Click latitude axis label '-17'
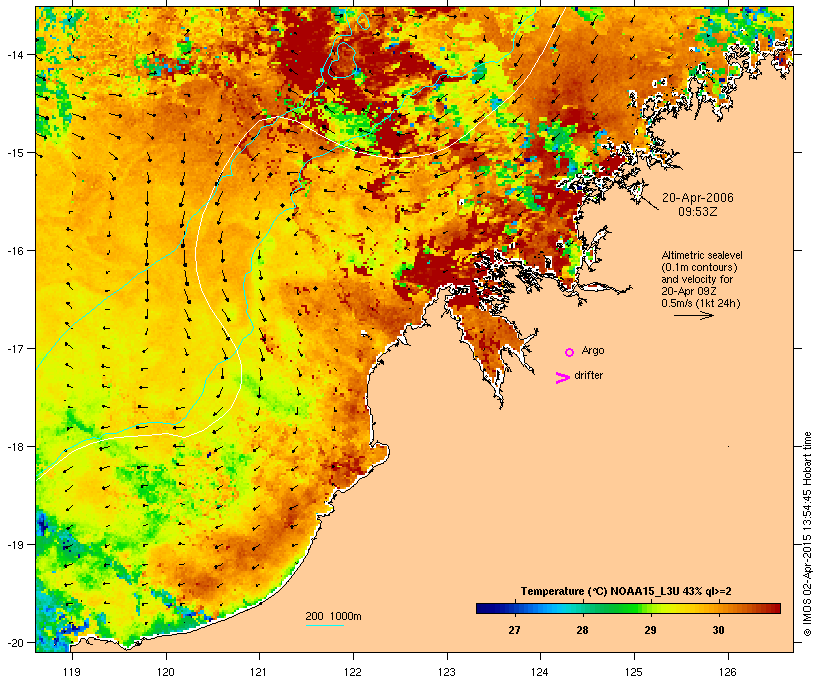The image size is (820, 680). coord(14,348)
